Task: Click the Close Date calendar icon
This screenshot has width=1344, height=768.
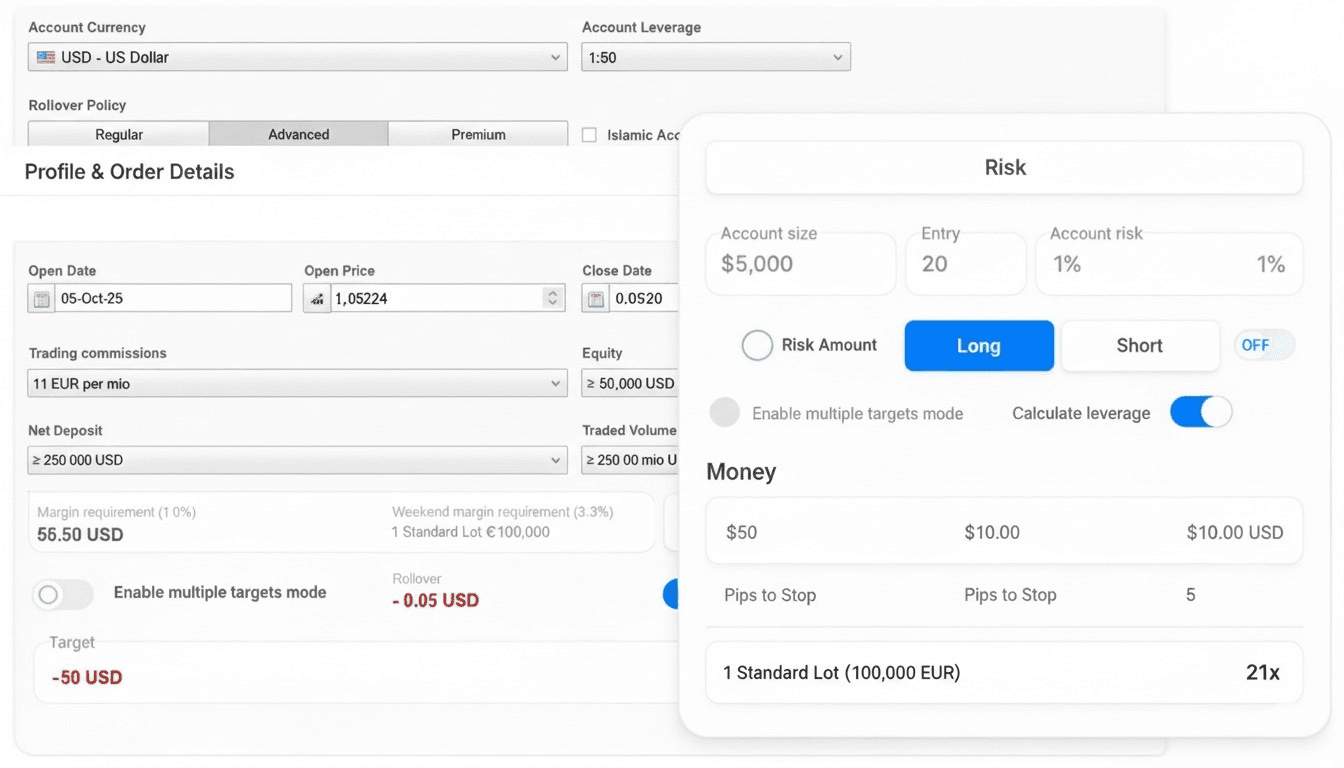Action: 596,298
